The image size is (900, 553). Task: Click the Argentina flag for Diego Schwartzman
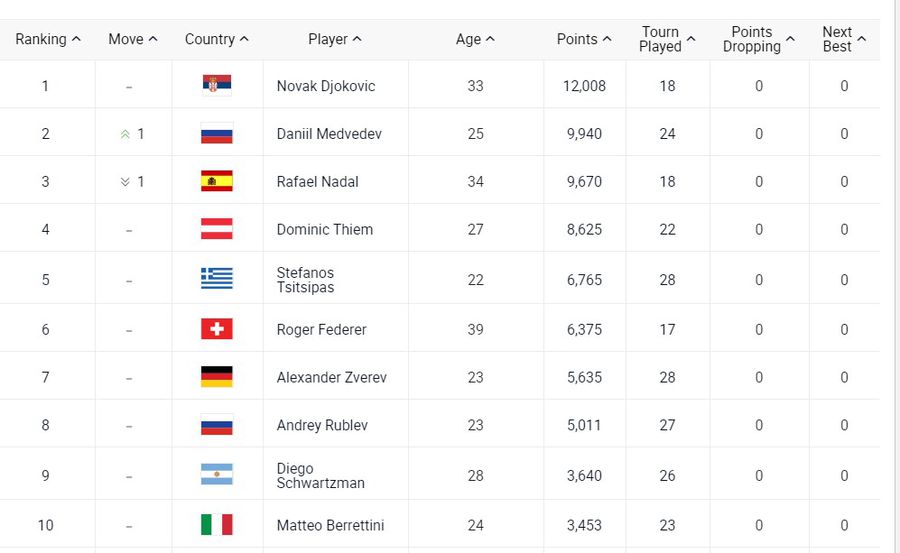click(217, 474)
